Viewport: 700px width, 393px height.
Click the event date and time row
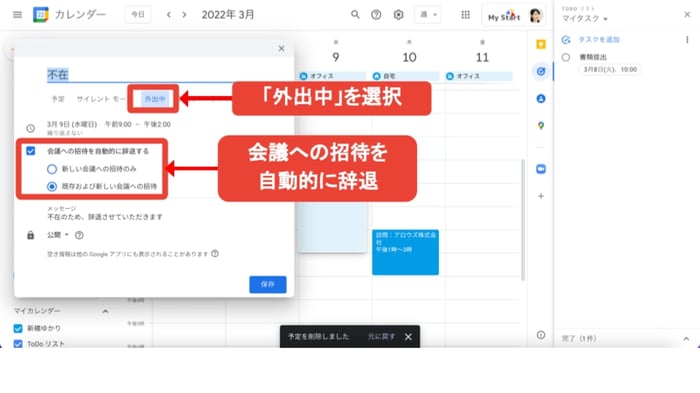[109, 124]
